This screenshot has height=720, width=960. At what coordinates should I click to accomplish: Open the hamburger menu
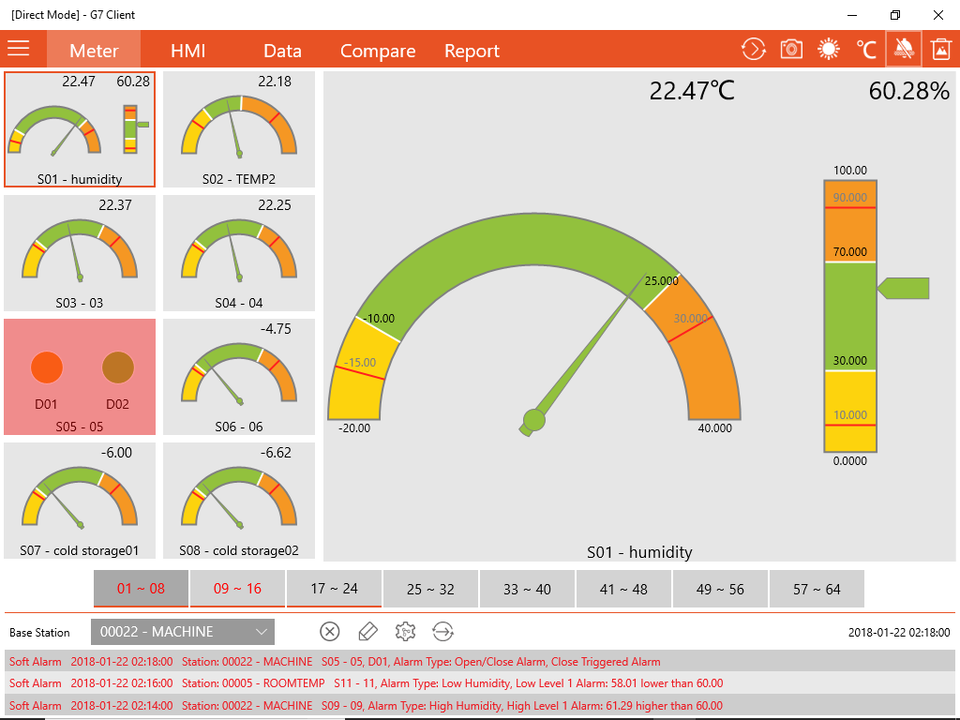(19, 49)
